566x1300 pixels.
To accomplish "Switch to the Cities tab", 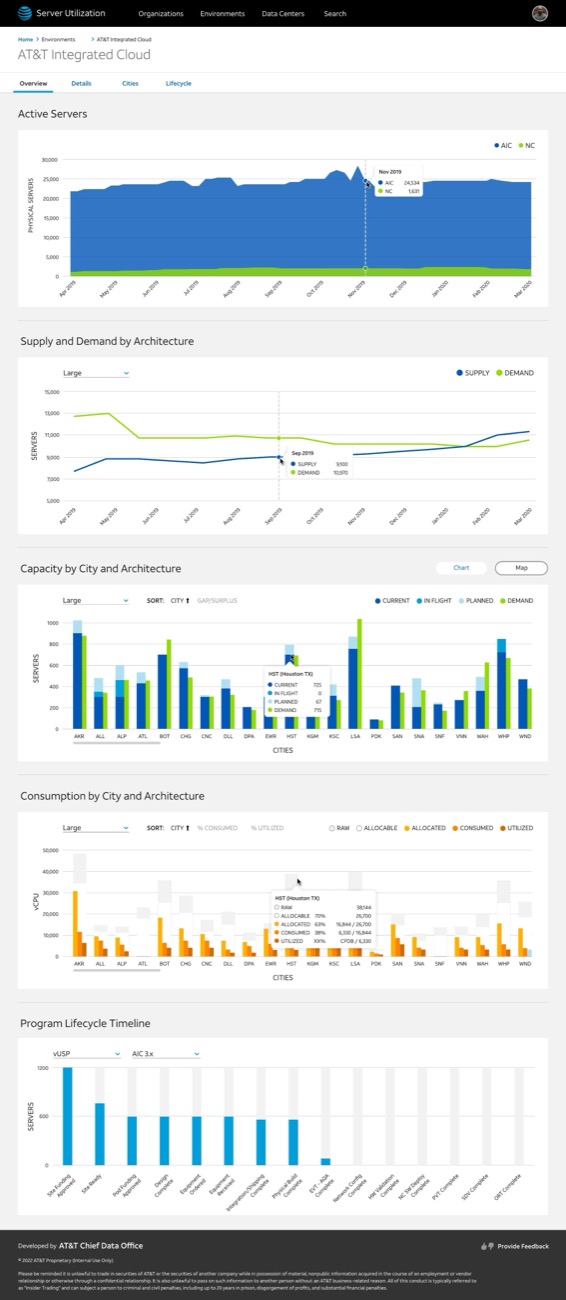I will click(x=130, y=84).
